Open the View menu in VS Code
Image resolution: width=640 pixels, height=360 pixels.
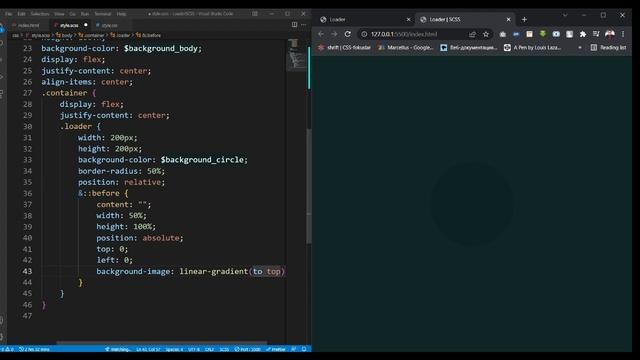click(x=59, y=13)
